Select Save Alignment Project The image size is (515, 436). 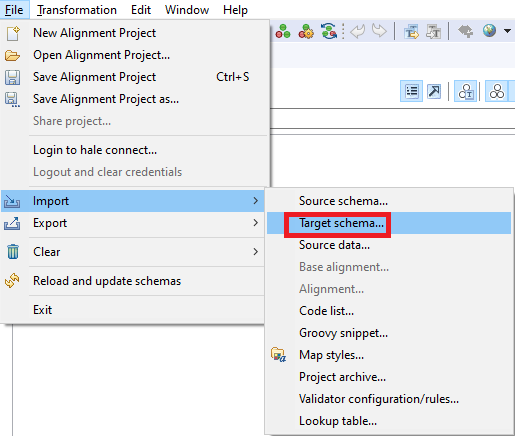(94, 77)
